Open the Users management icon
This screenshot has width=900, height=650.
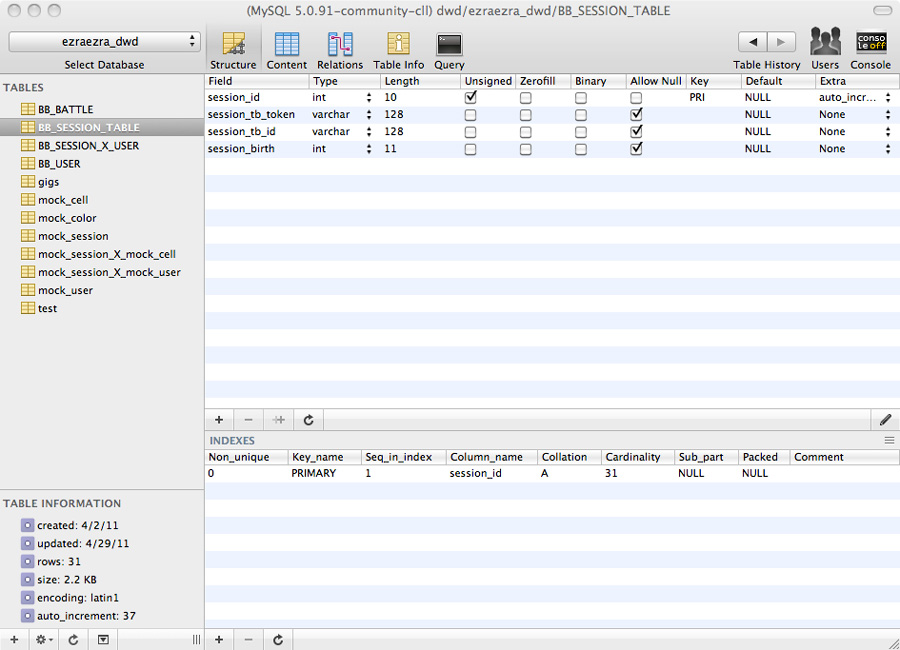[825, 49]
